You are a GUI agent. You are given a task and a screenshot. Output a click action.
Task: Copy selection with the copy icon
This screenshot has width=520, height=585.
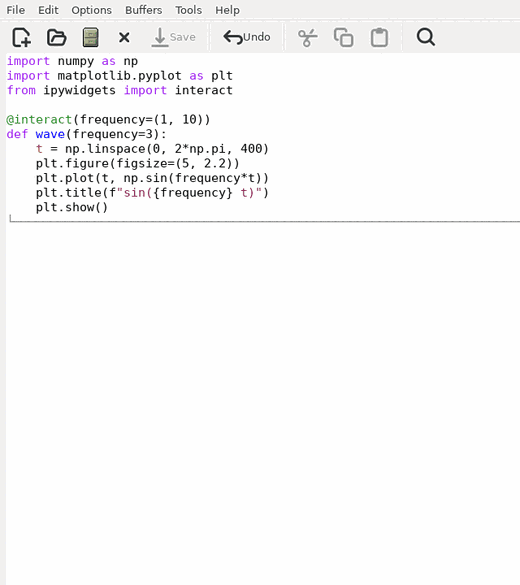pos(344,37)
